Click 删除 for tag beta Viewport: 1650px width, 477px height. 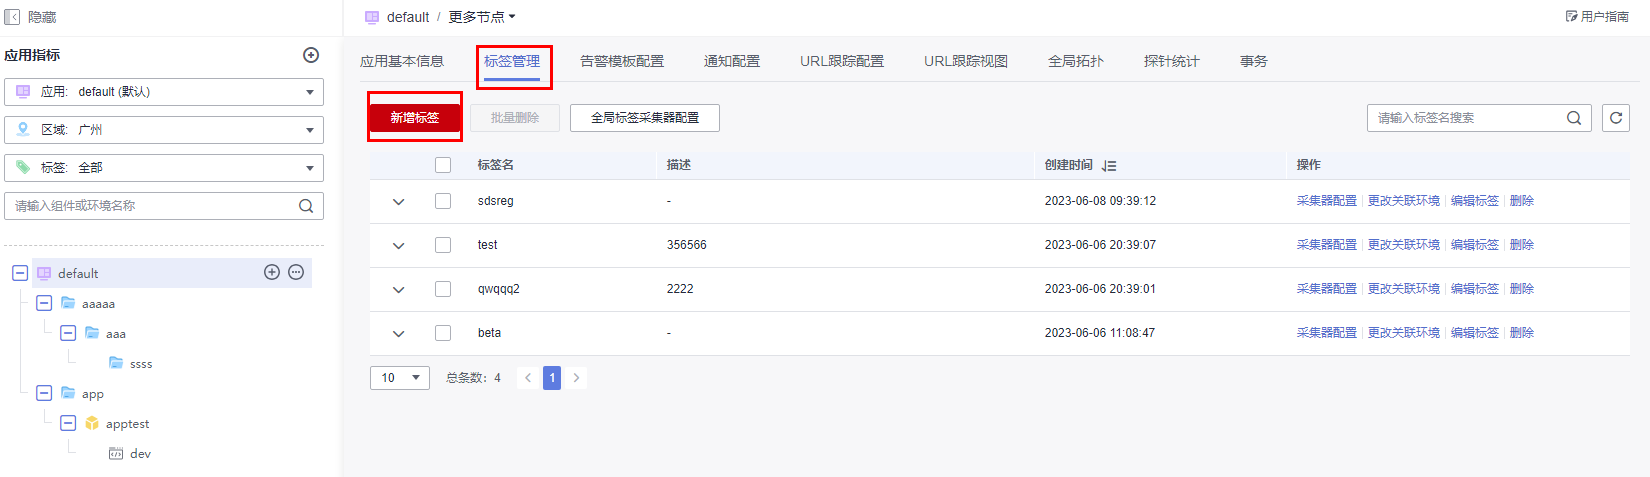1522,333
